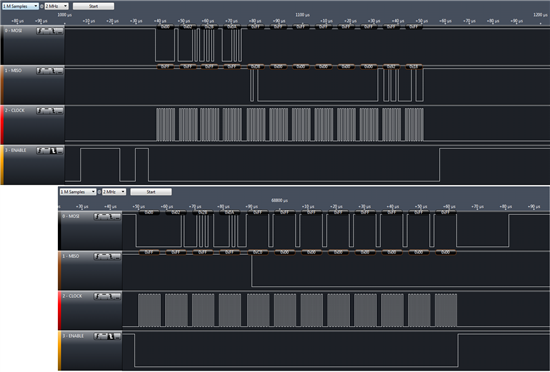
Task: Set low-level trigger on upper MISO channel
Action: coord(60,71)
